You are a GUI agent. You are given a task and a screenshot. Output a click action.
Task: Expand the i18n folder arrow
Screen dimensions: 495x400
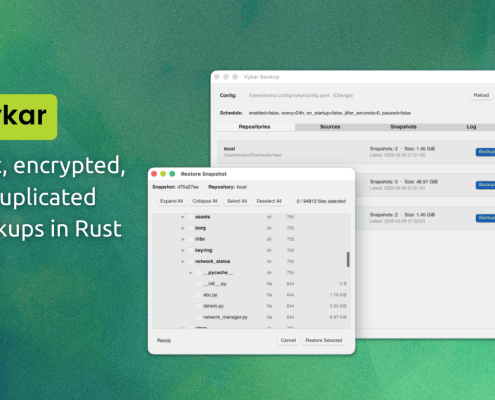(182, 239)
